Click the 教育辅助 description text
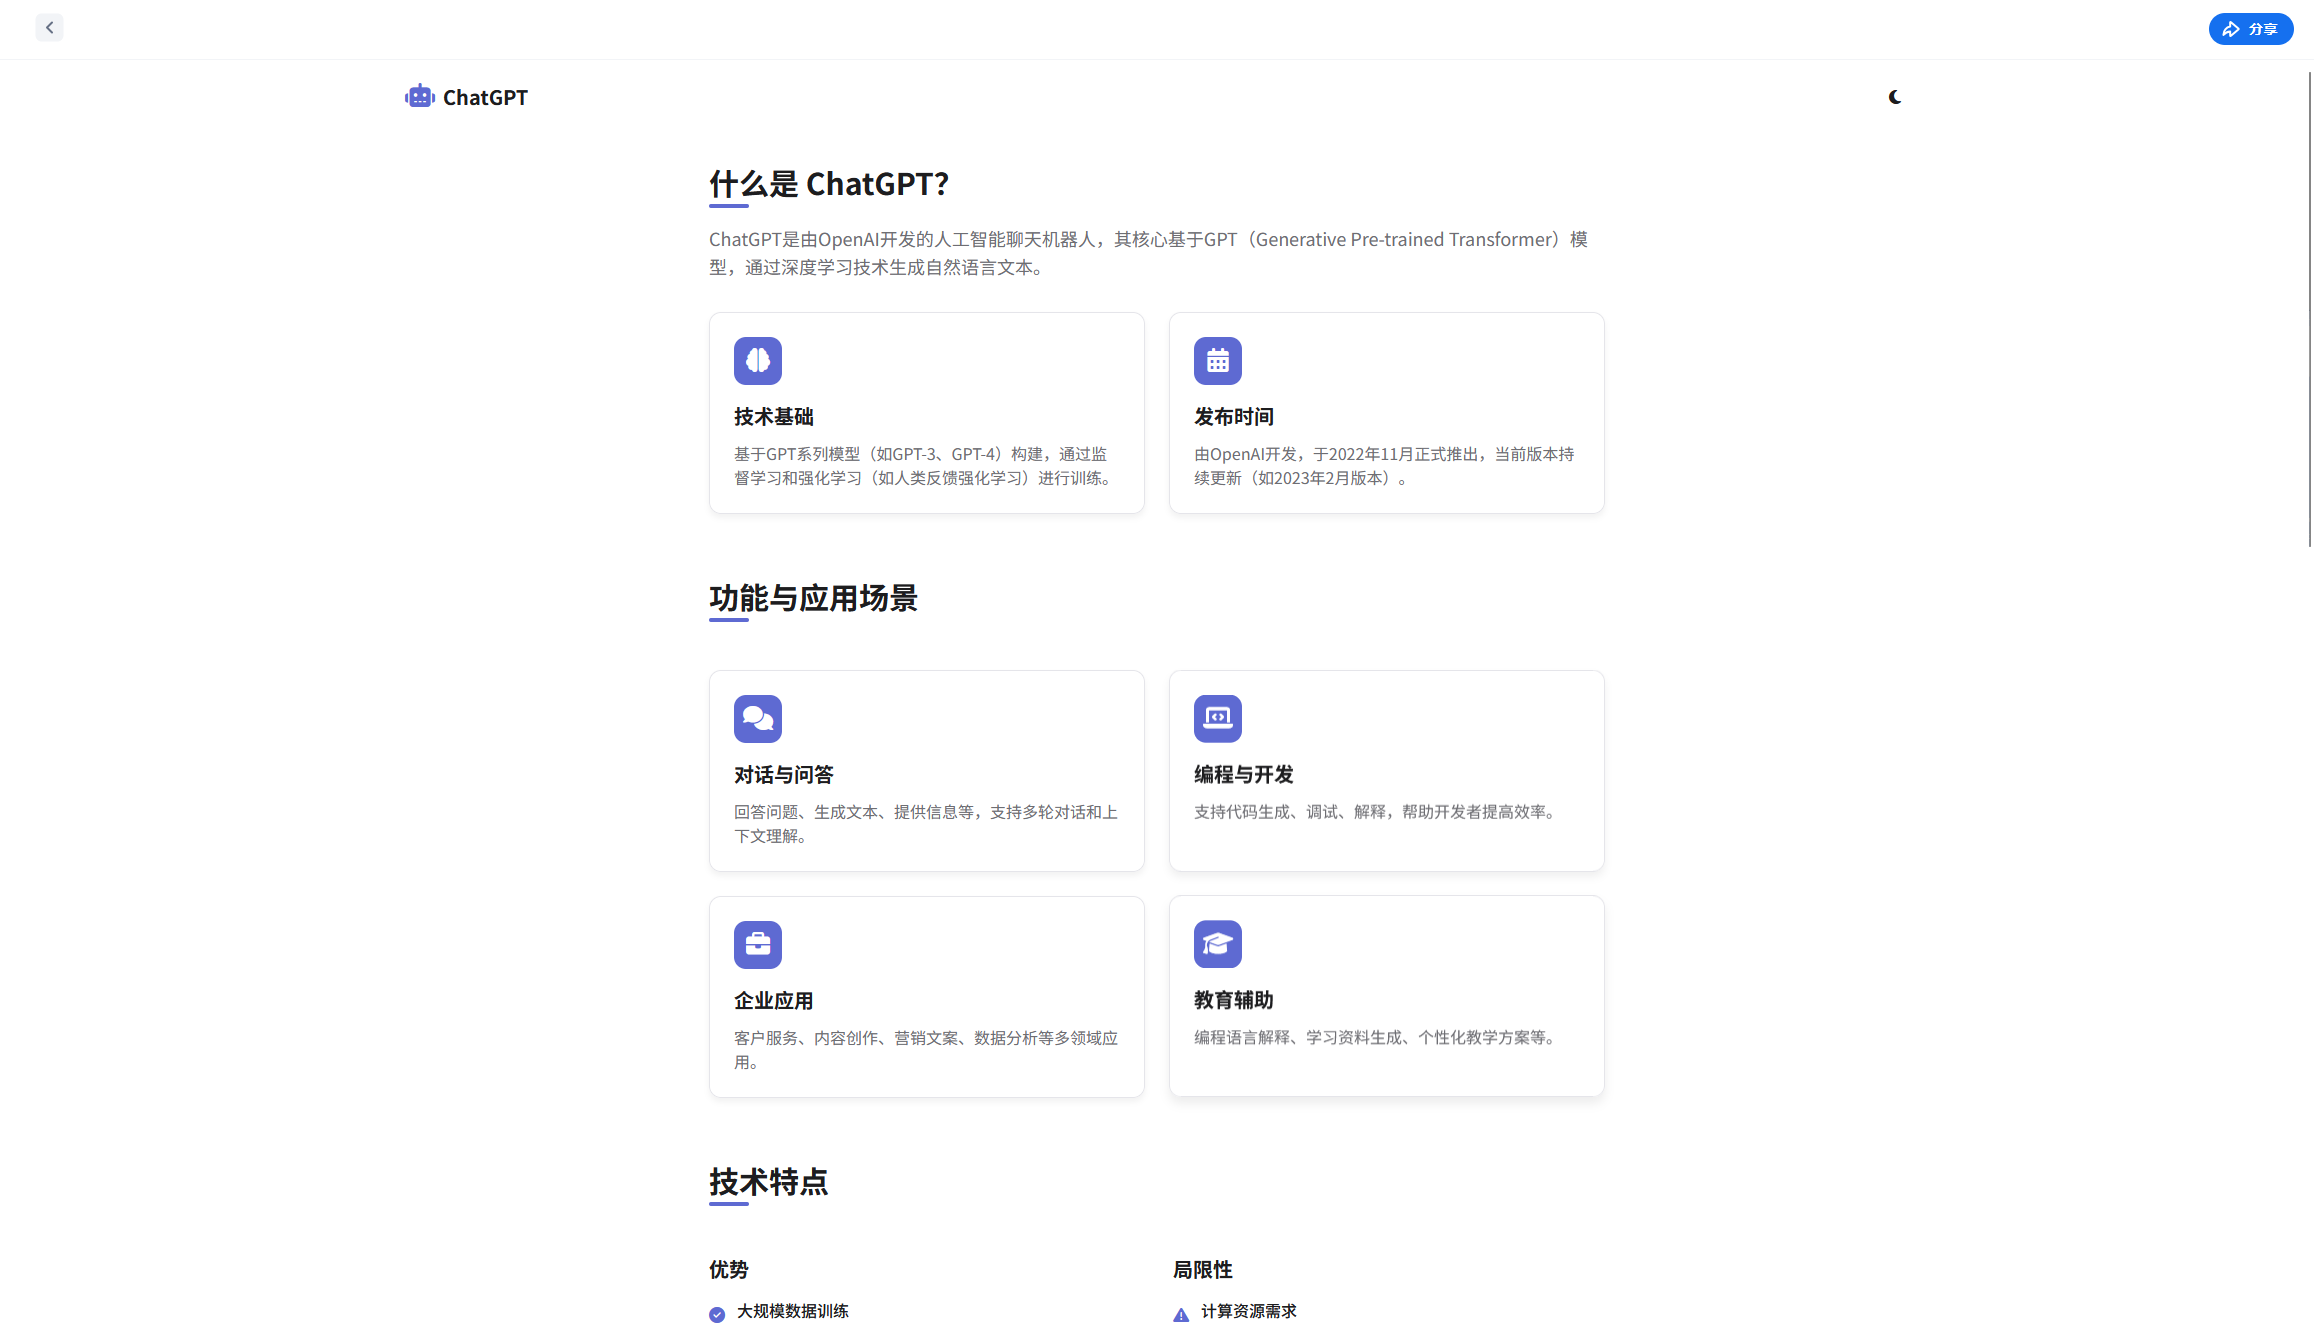2314x1323 pixels. 1377,1038
